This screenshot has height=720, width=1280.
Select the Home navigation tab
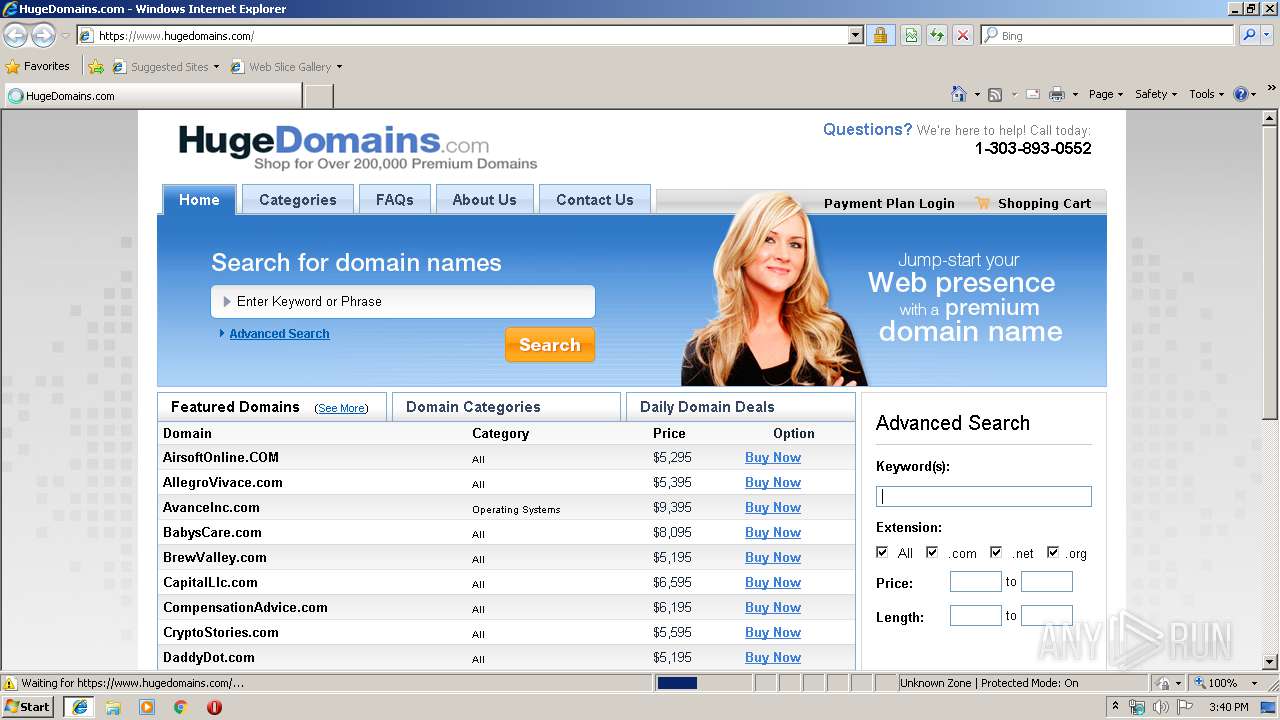coord(199,199)
